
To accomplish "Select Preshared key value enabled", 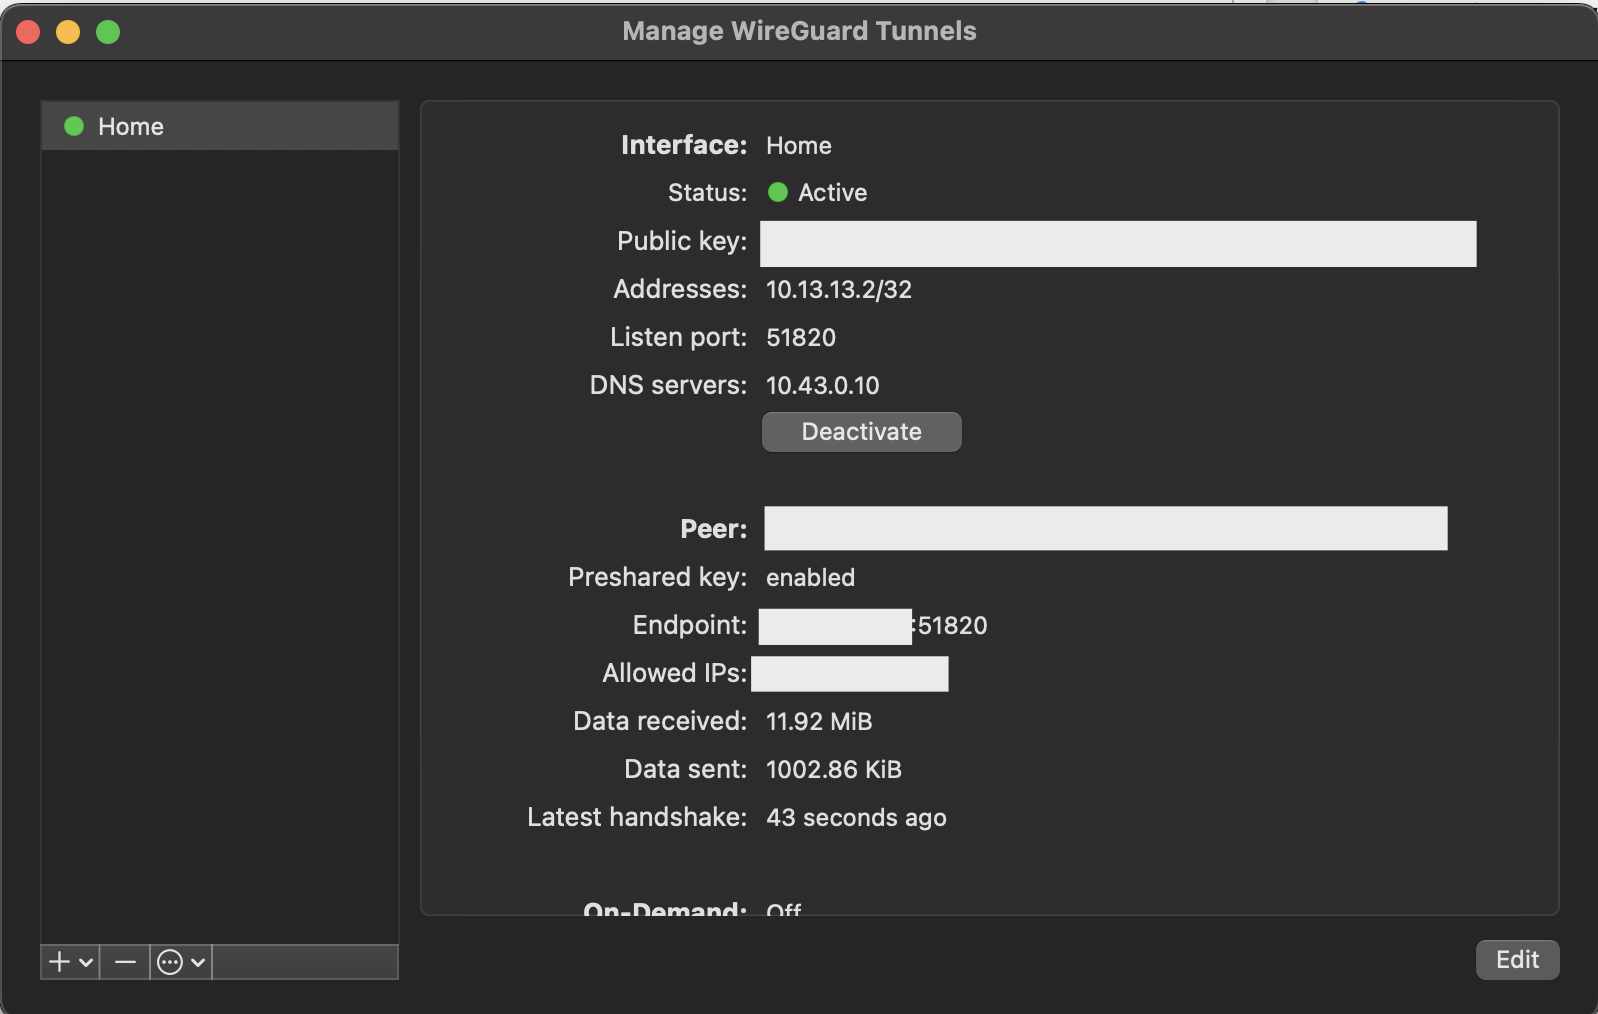I will (x=811, y=577).
